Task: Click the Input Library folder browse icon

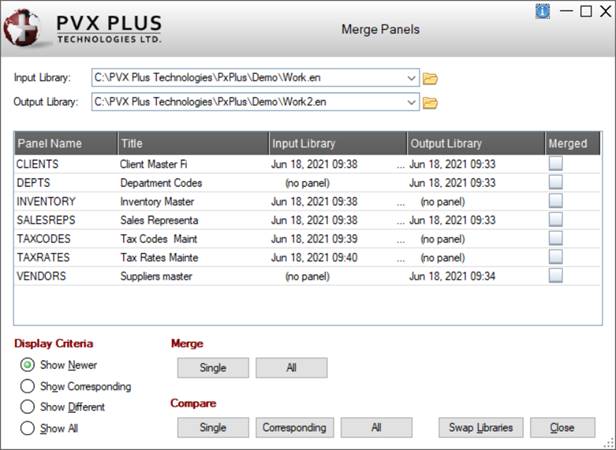Action: pos(431,78)
